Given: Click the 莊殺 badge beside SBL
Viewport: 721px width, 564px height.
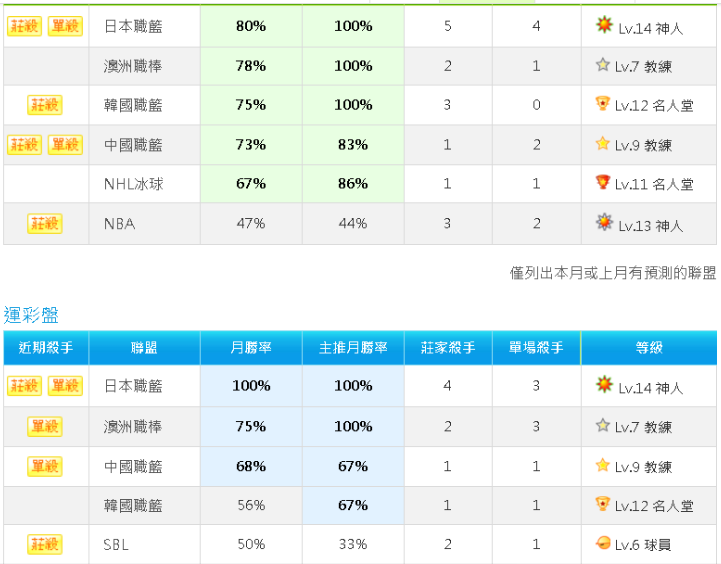Looking at the screenshot, I should (x=45, y=545).
